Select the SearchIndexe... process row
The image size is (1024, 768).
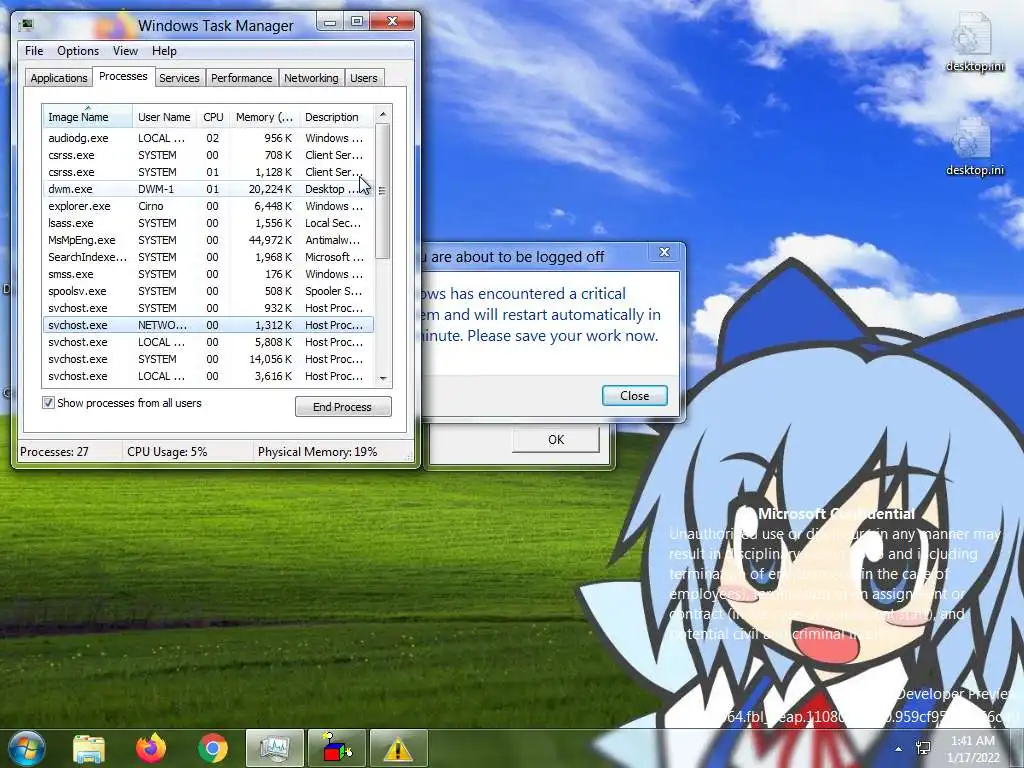click(208, 257)
